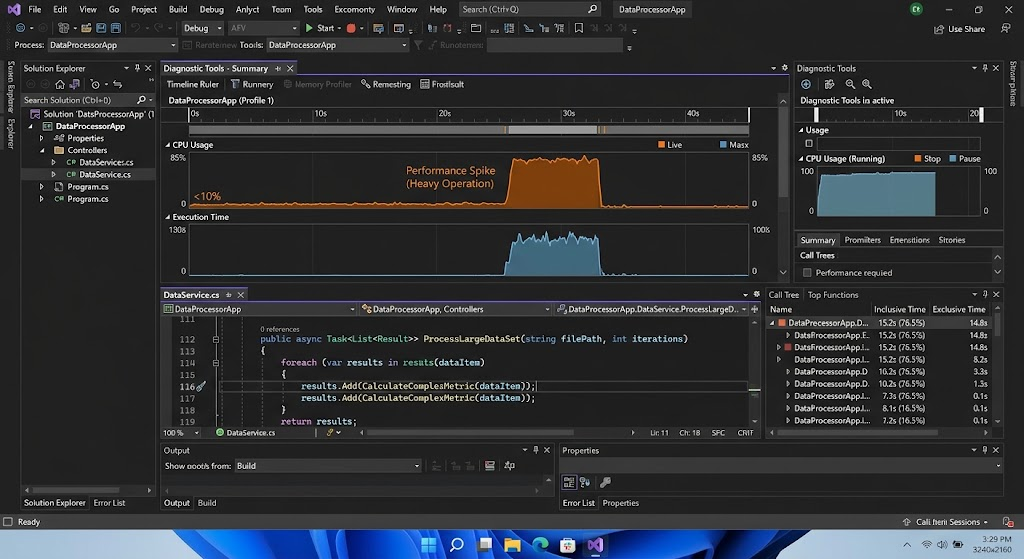The image size is (1024, 559).
Task: Click the Remesting toolbar button
Action: click(386, 84)
